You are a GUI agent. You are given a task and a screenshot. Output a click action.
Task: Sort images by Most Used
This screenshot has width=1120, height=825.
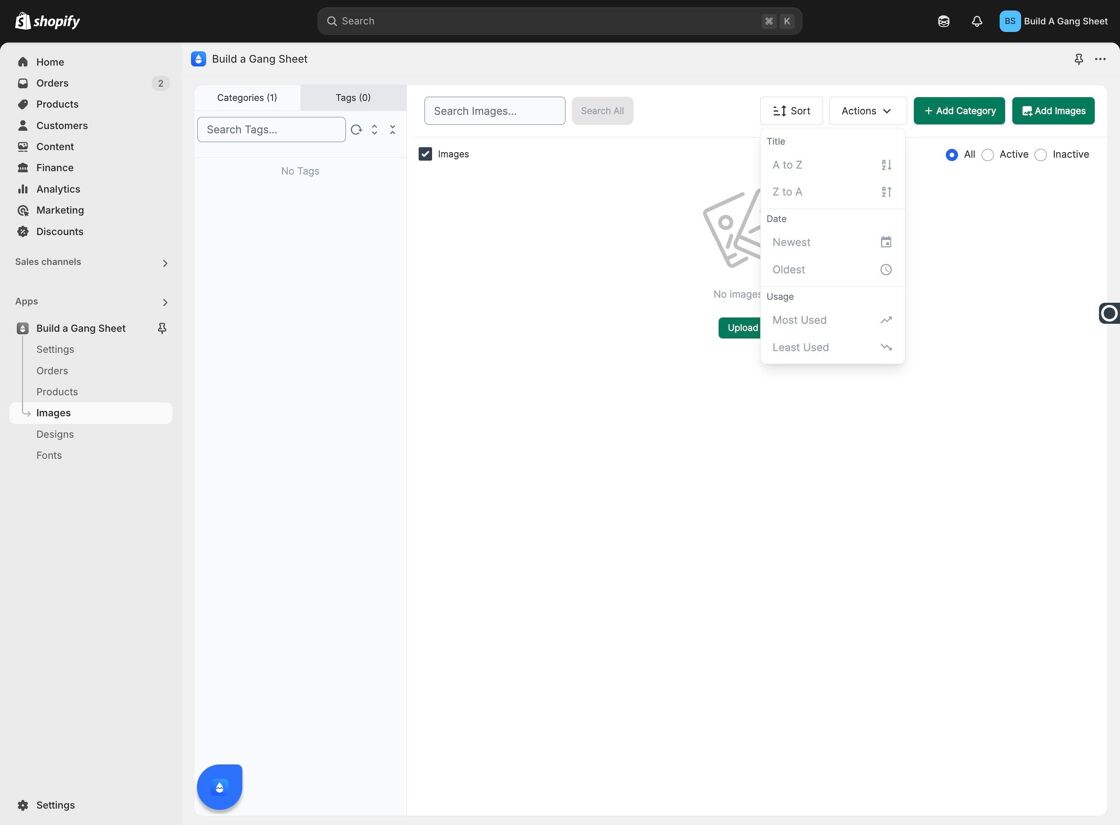pyautogui.click(x=832, y=321)
